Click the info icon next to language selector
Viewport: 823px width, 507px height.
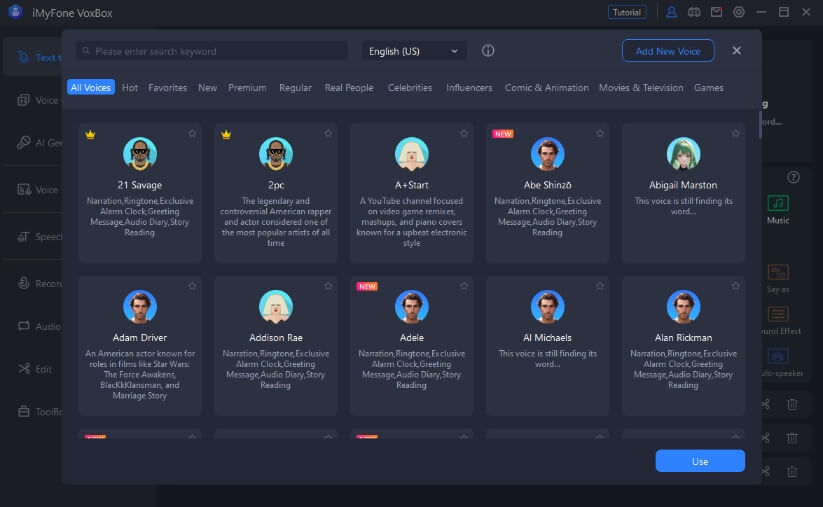488,50
